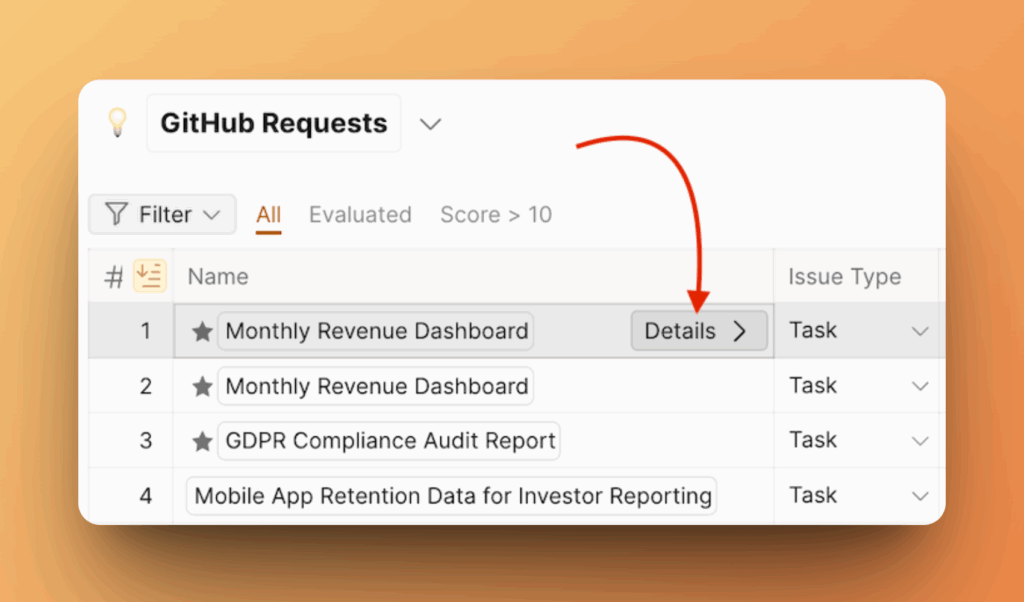Open the Task dropdown for Mobile App Retention row
Screen dimensions: 1024x602
(x=920, y=496)
